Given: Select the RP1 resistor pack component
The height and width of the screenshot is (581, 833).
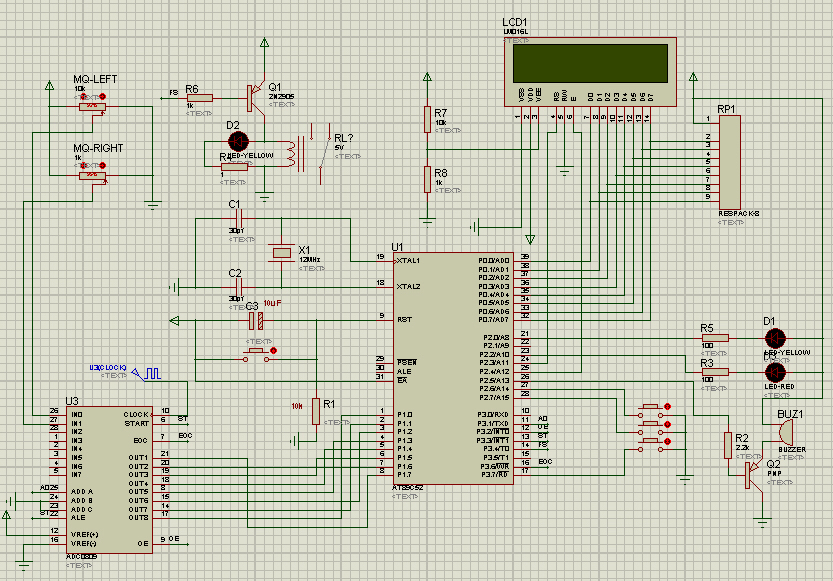Looking at the screenshot, I should (x=729, y=162).
